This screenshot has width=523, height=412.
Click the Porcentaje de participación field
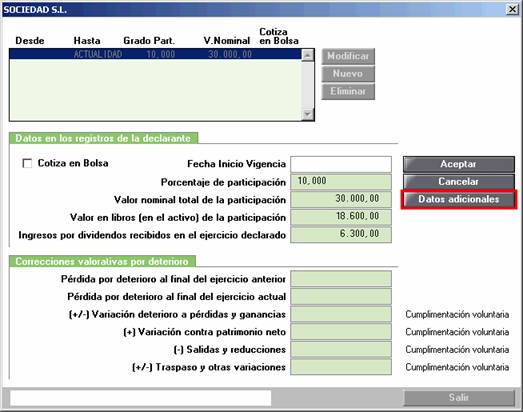coord(341,182)
